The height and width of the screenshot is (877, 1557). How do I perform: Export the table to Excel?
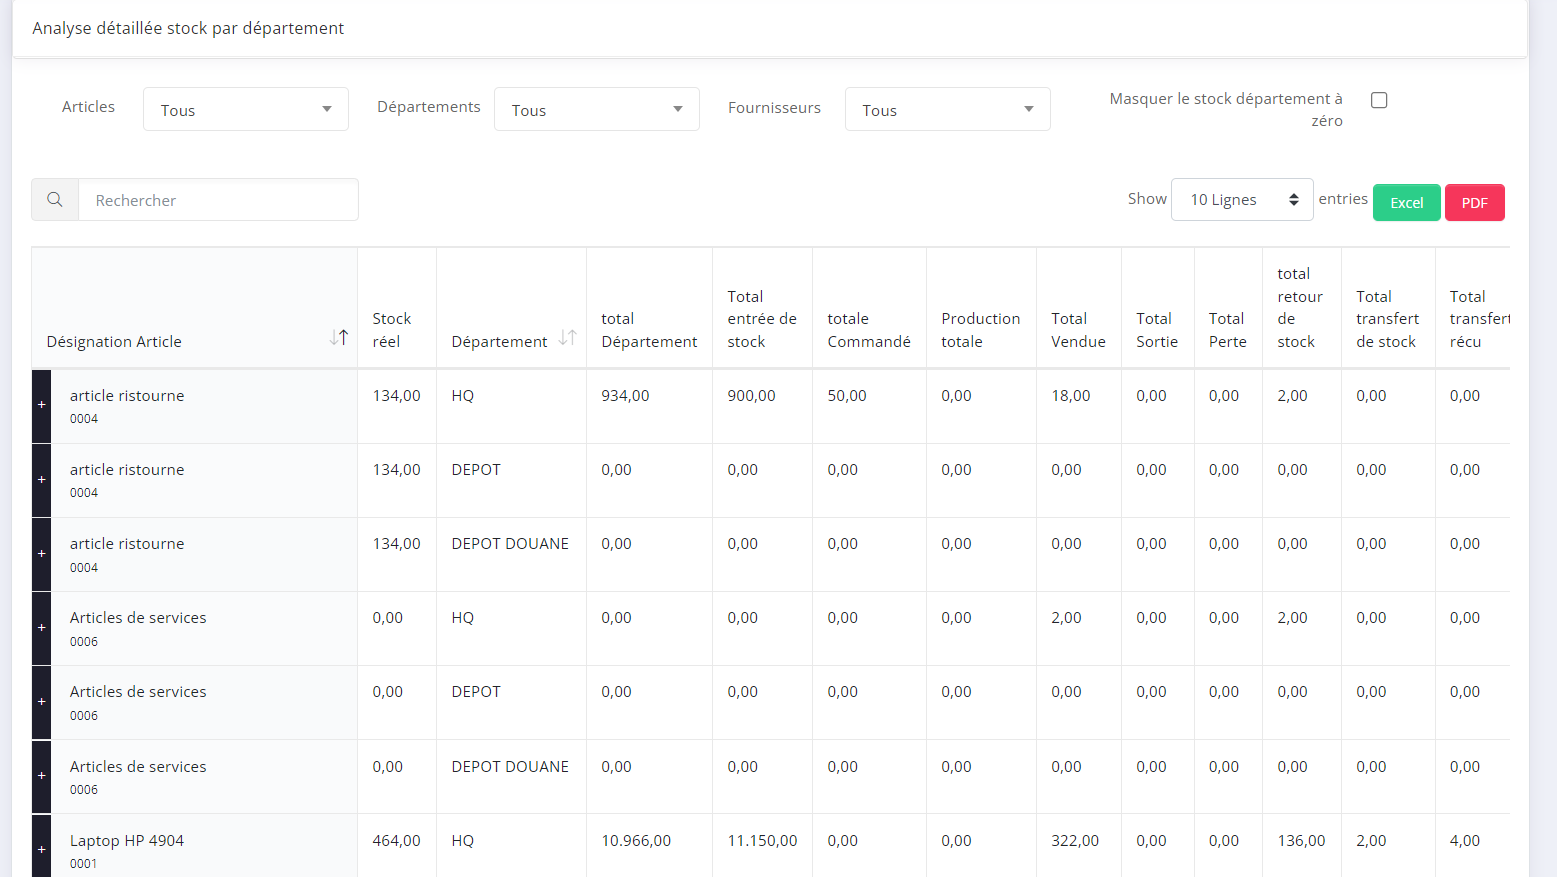(x=1406, y=202)
